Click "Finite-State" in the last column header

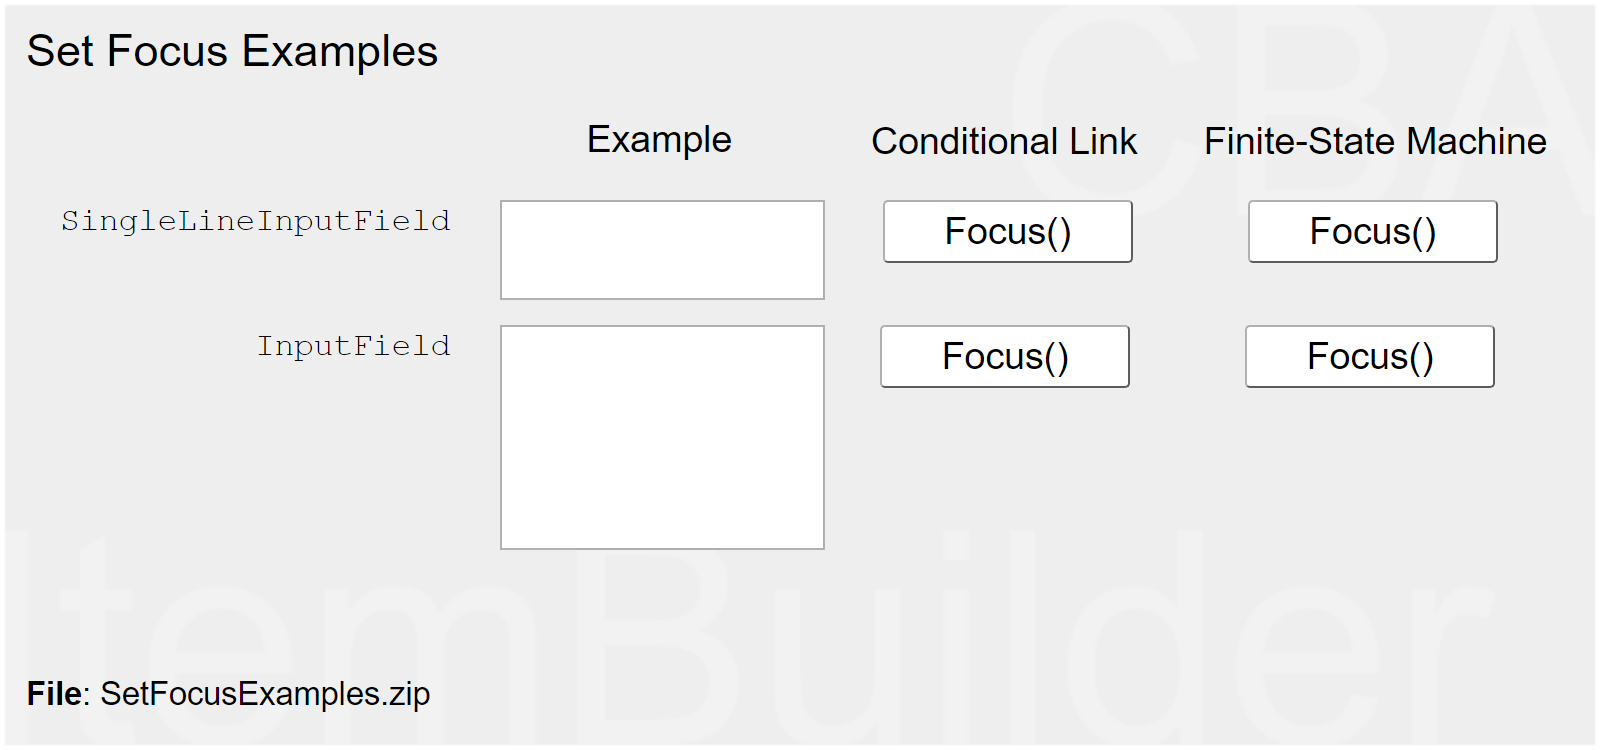[x=1300, y=142]
